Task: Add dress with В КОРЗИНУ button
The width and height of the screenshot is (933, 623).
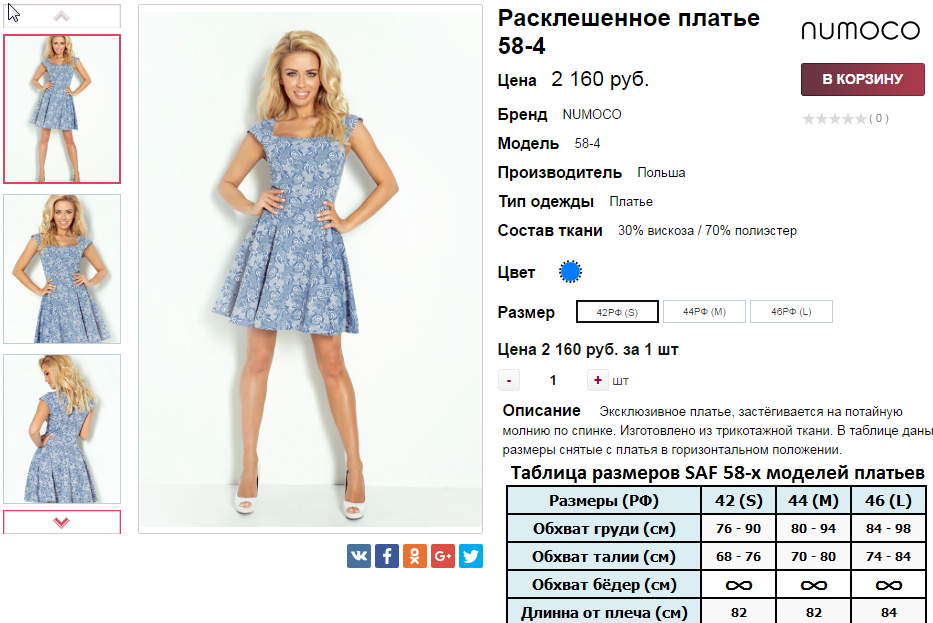Action: pos(863,79)
